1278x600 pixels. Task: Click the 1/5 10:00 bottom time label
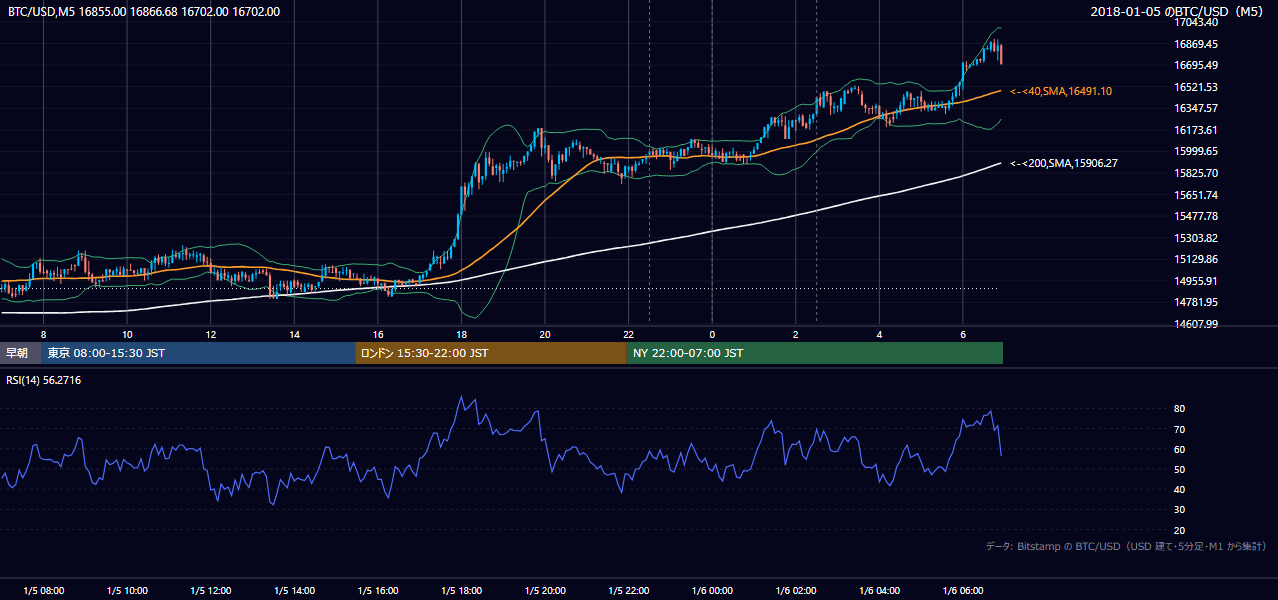click(127, 591)
